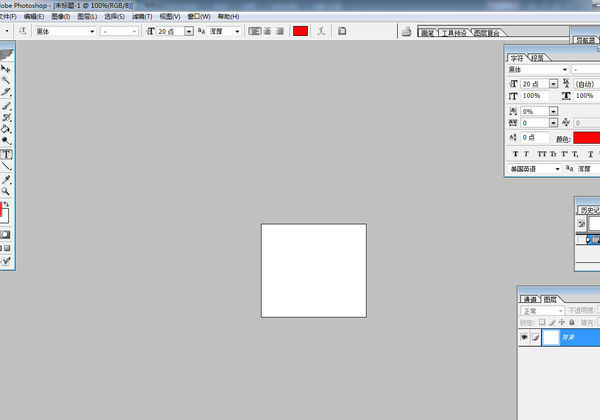This screenshot has height=420, width=600.
Task: Toggle visibility eye of 背景 layer
Action: point(523,339)
